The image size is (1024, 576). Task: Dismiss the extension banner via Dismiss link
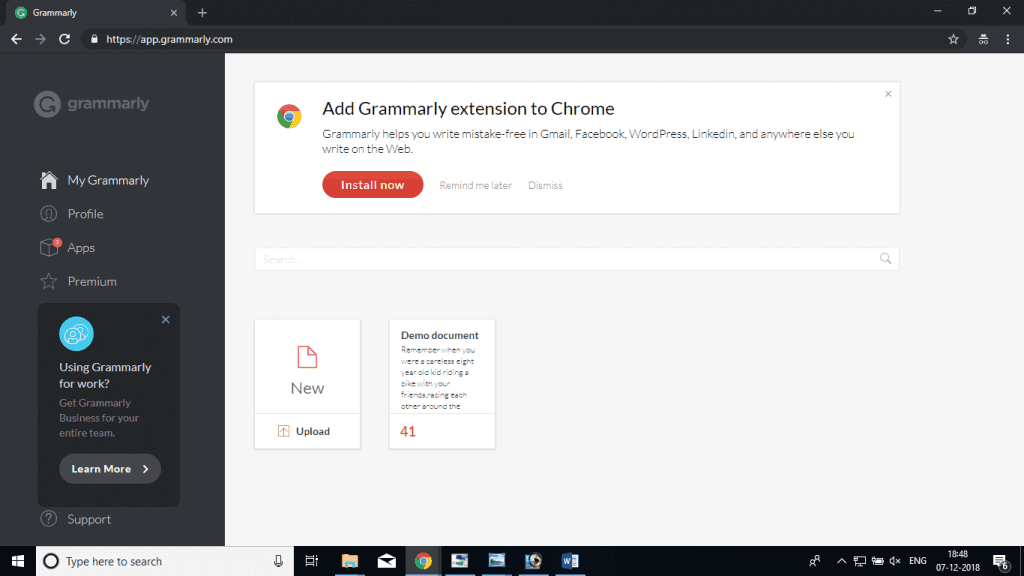(545, 186)
